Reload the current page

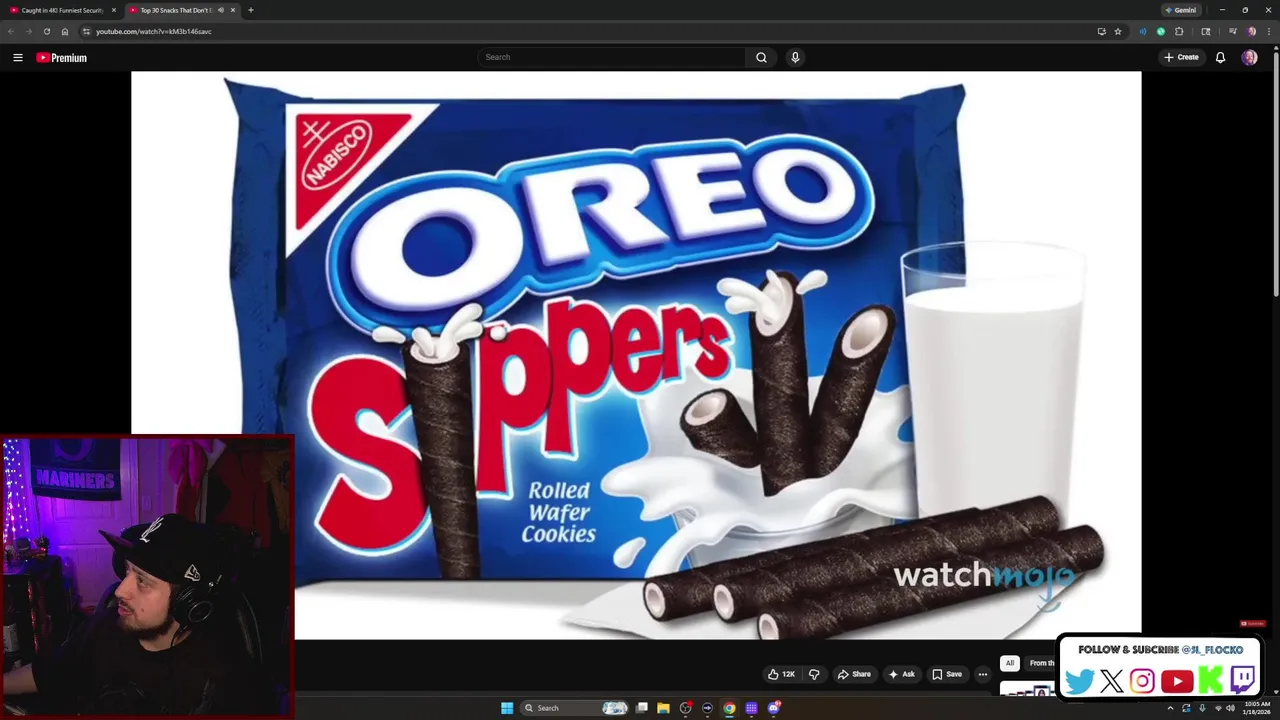[x=46, y=31]
